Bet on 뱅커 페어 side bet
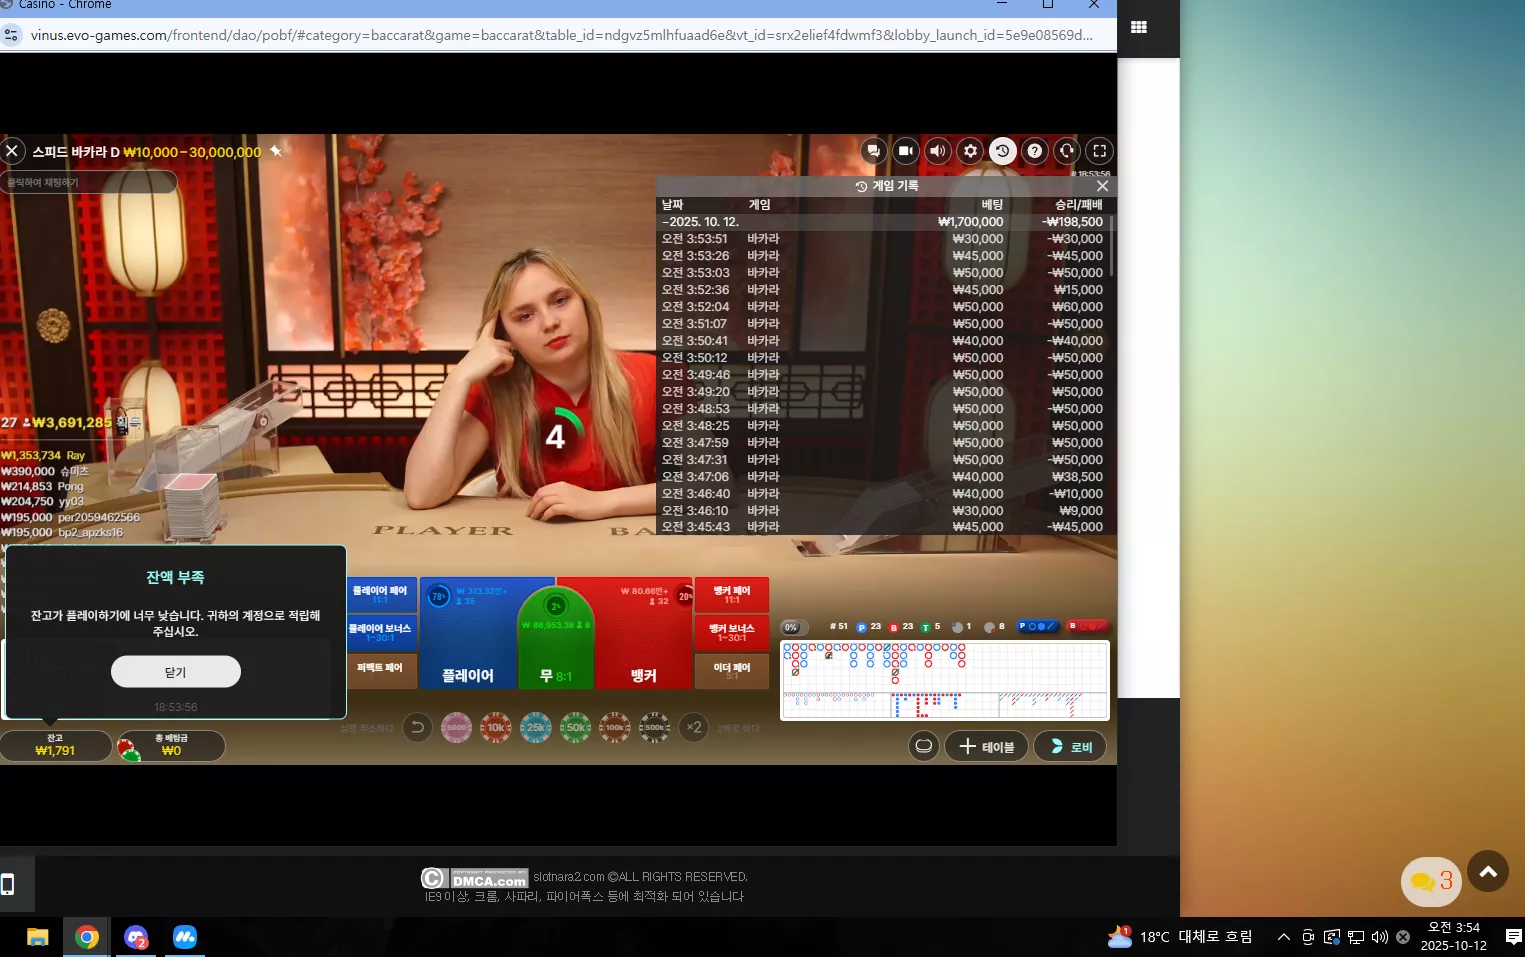This screenshot has width=1525, height=957. click(732, 595)
